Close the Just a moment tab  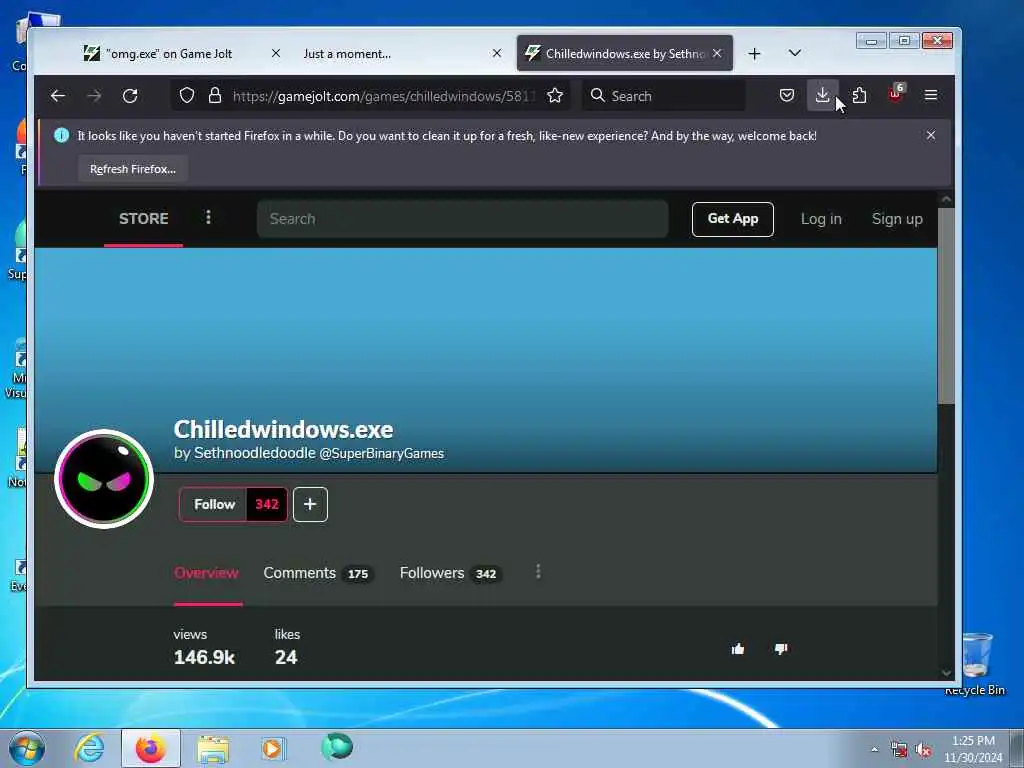[x=497, y=53]
